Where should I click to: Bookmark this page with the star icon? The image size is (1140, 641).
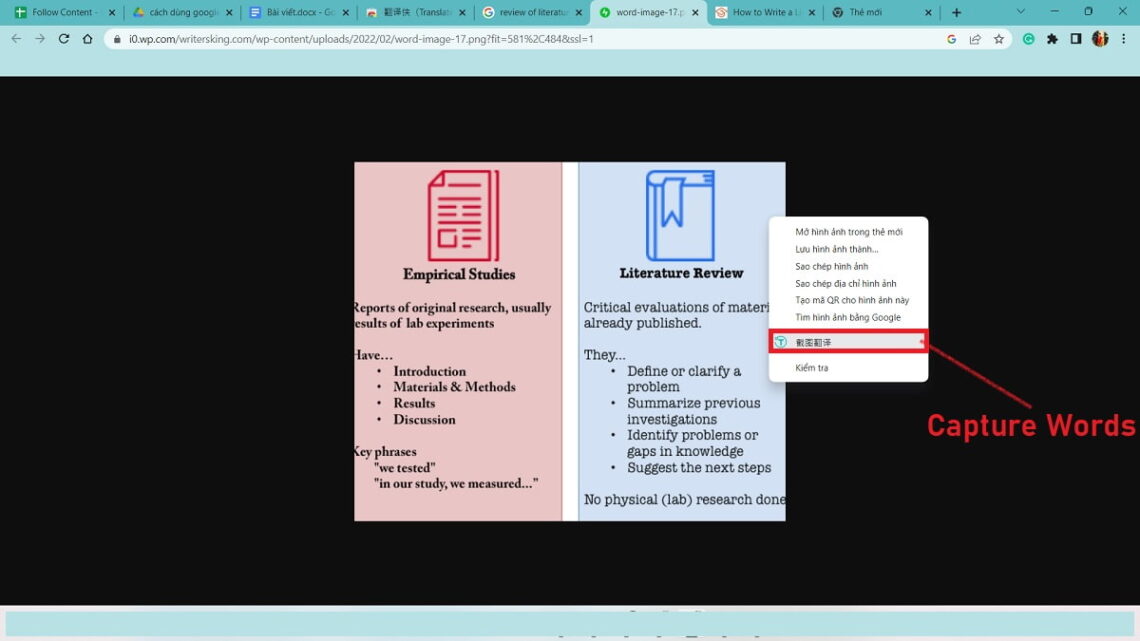click(998, 39)
